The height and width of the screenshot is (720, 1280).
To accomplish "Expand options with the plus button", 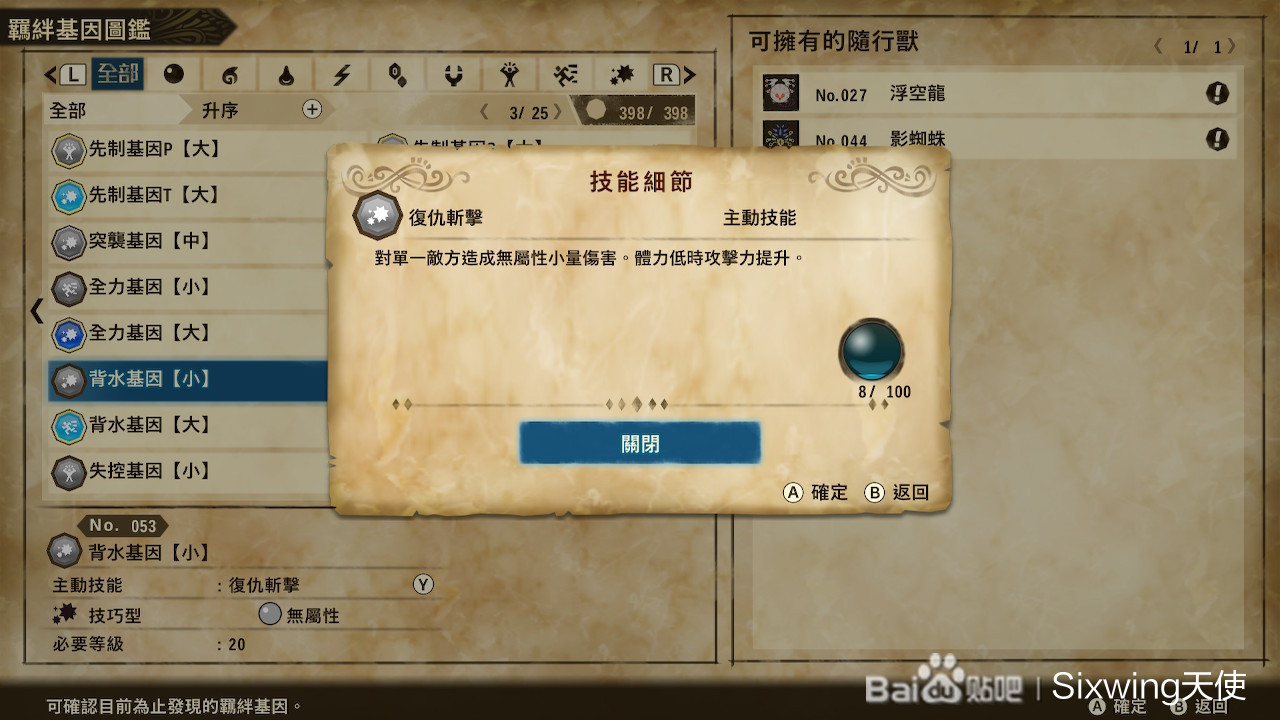I will pyautogui.click(x=312, y=109).
